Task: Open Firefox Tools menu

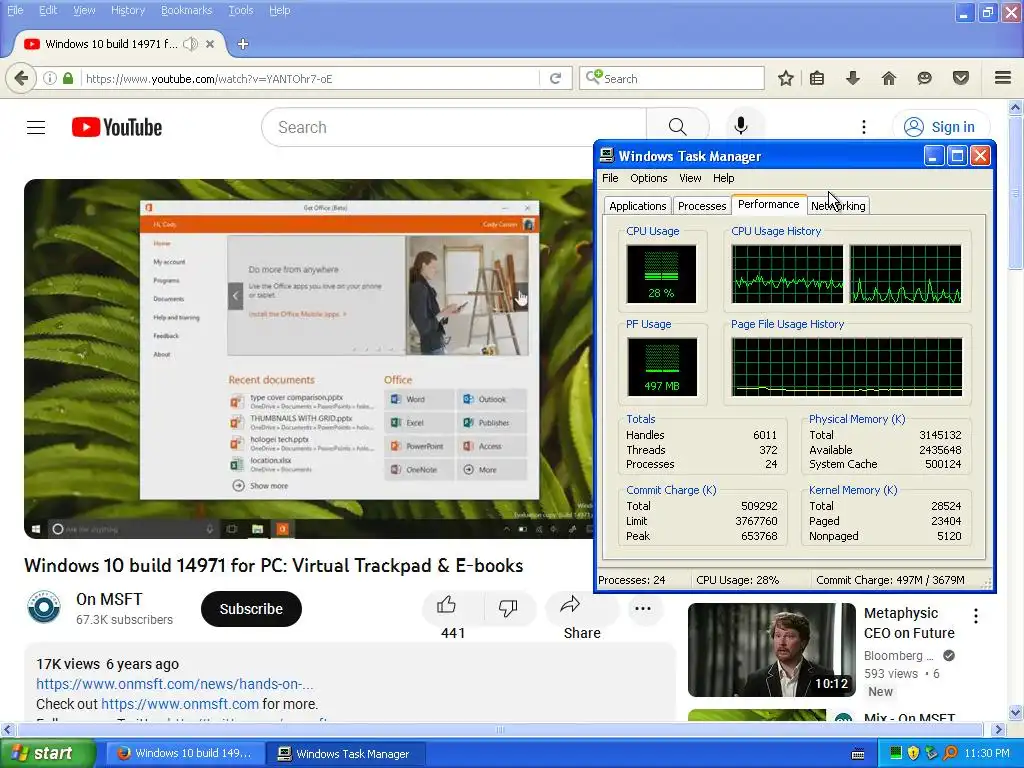Action: coord(240,10)
